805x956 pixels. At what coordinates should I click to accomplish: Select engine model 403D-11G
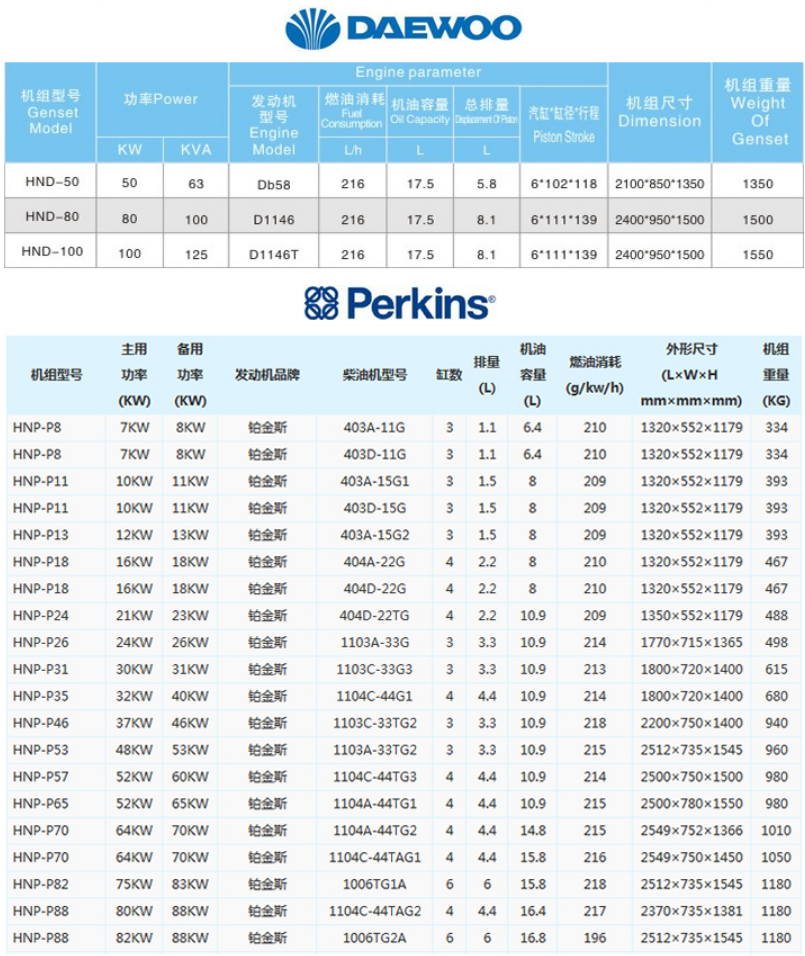coord(374,454)
